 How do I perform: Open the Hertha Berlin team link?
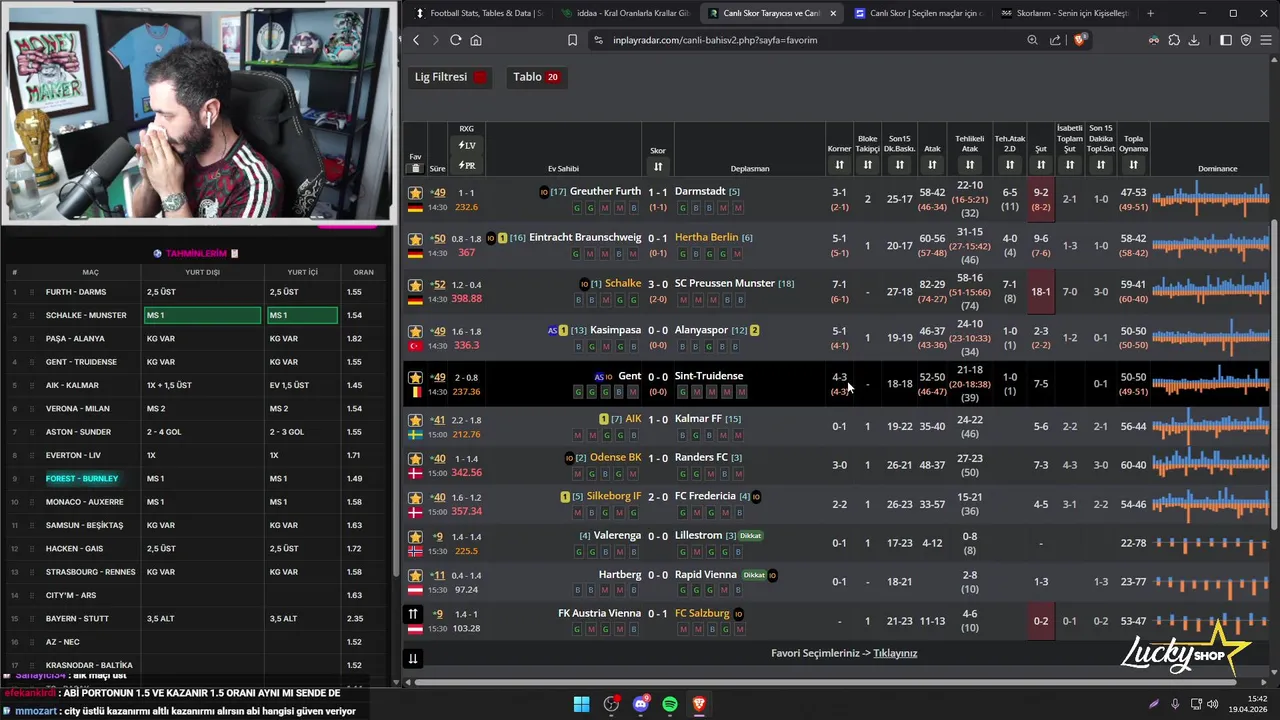706,237
